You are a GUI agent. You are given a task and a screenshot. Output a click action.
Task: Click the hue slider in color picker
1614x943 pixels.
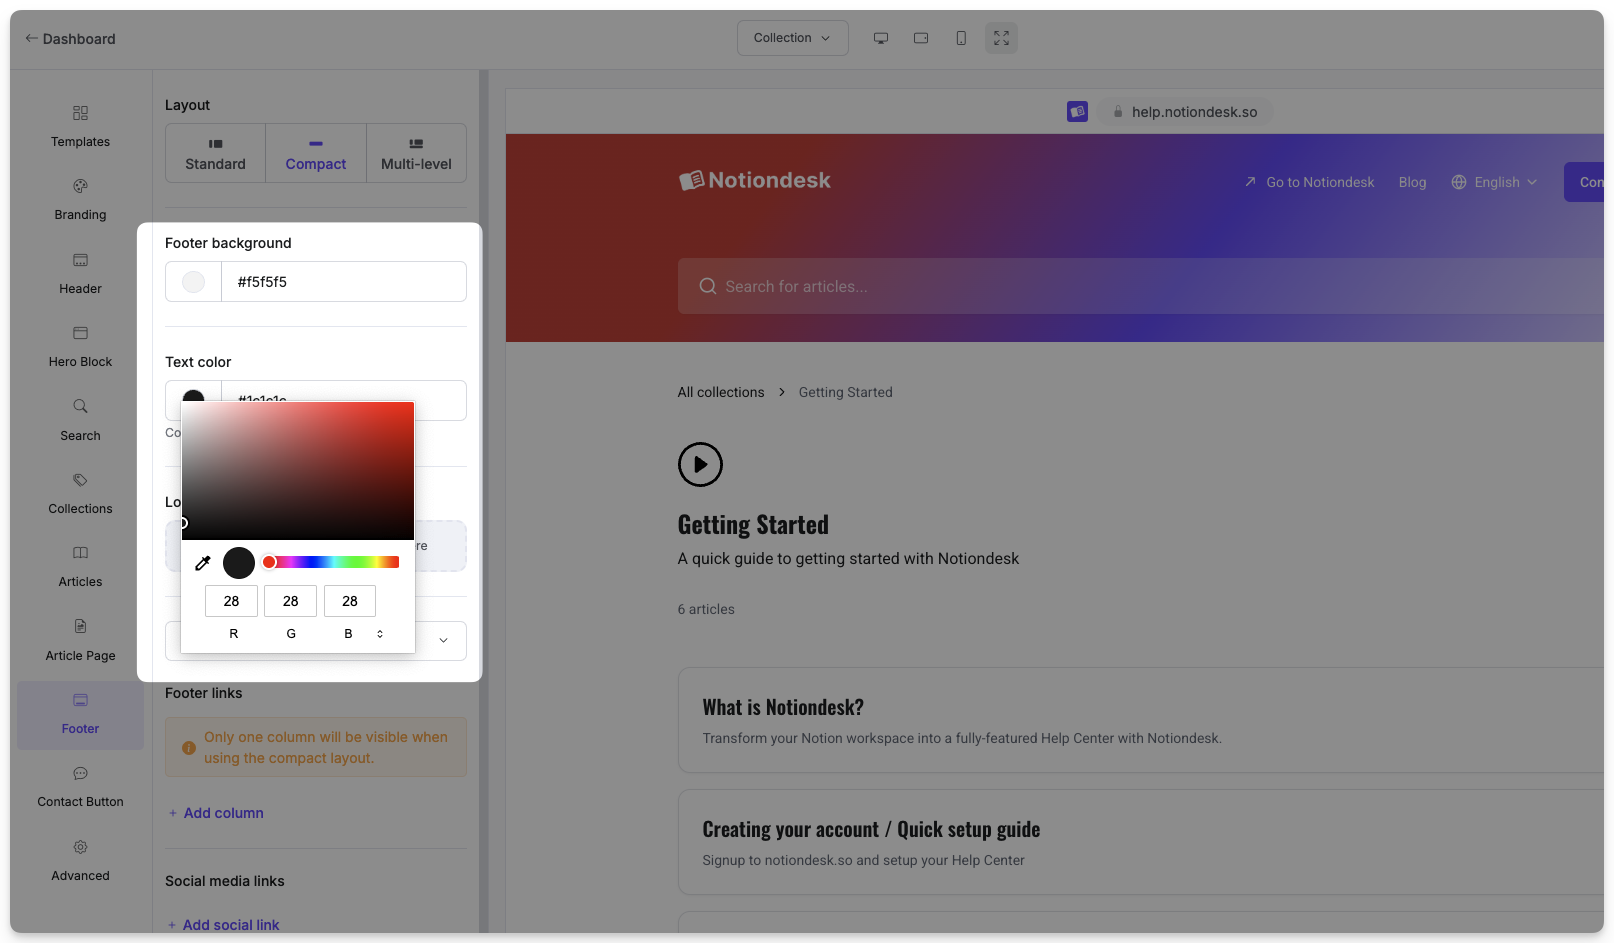coord(331,562)
